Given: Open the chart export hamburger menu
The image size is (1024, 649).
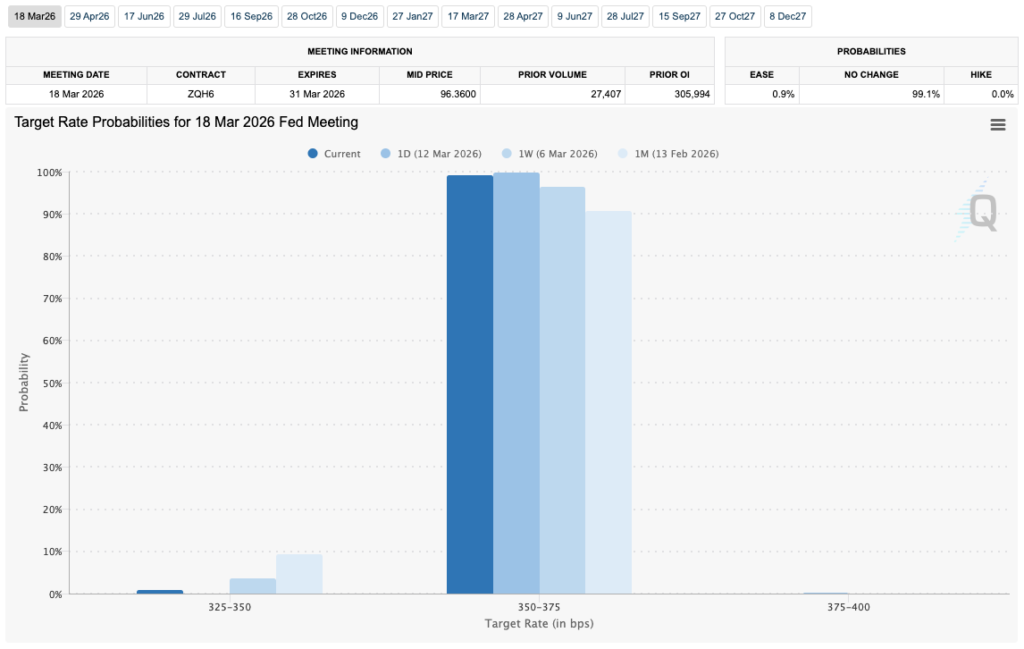Looking at the screenshot, I should pyautogui.click(x=997, y=123).
